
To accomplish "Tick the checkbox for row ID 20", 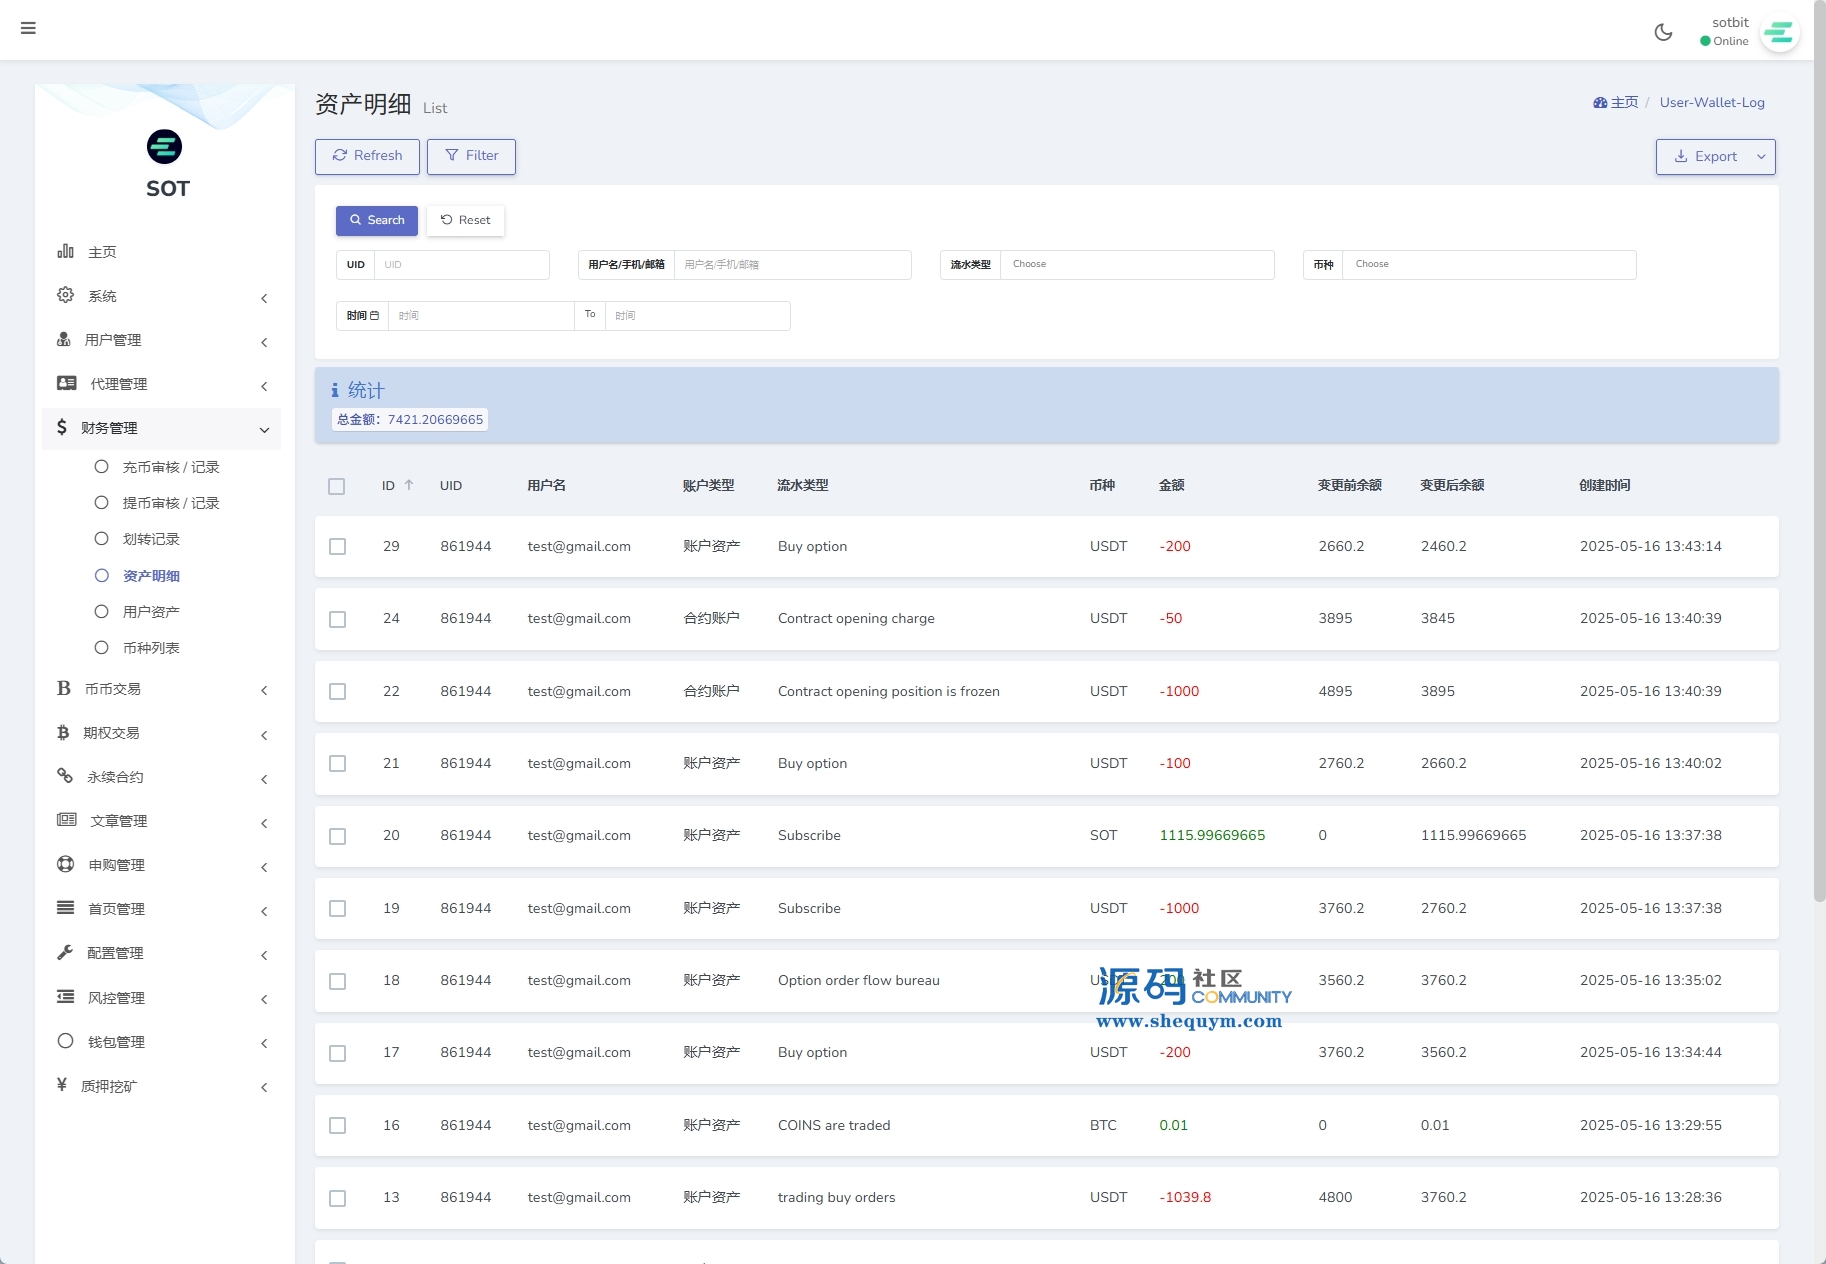I will [x=337, y=836].
